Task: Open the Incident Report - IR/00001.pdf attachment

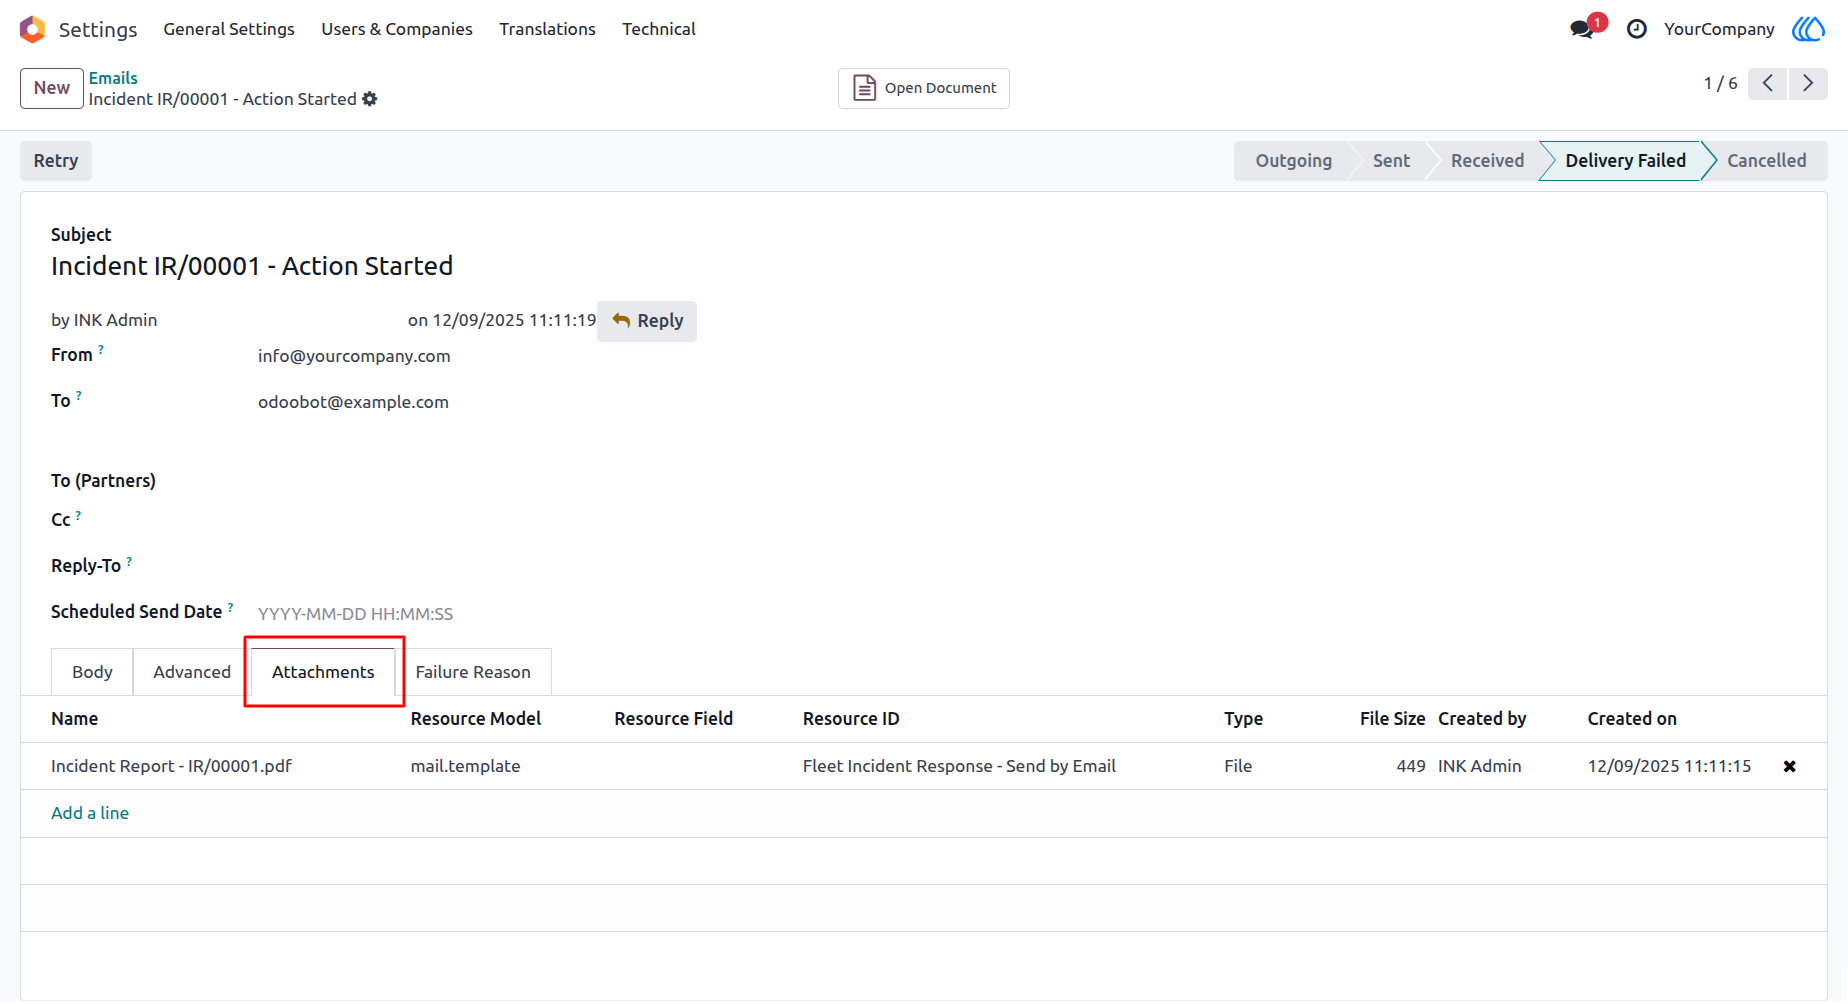Action: pyautogui.click(x=171, y=766)
